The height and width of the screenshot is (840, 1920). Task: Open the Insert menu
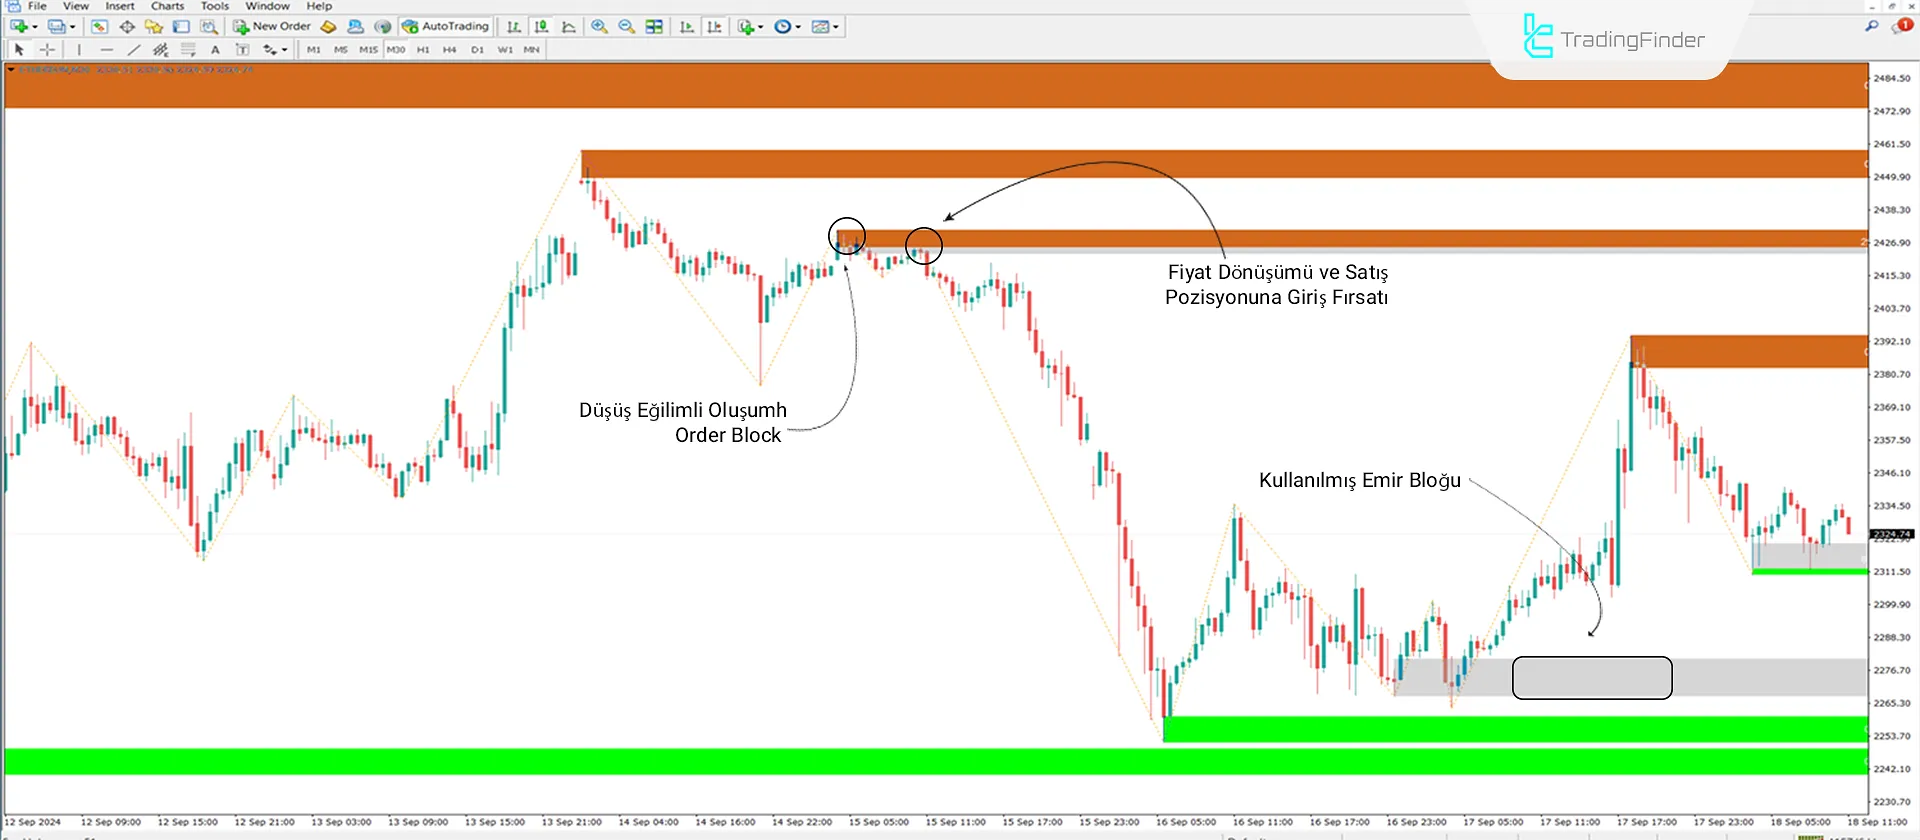click(x=120, y=6)
